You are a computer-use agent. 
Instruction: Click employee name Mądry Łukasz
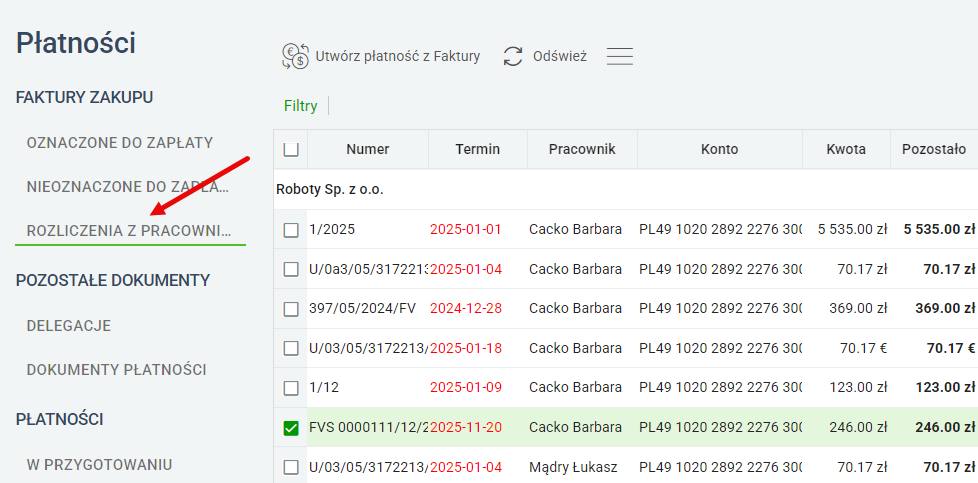pyautogui.click(x=575, y=467)
